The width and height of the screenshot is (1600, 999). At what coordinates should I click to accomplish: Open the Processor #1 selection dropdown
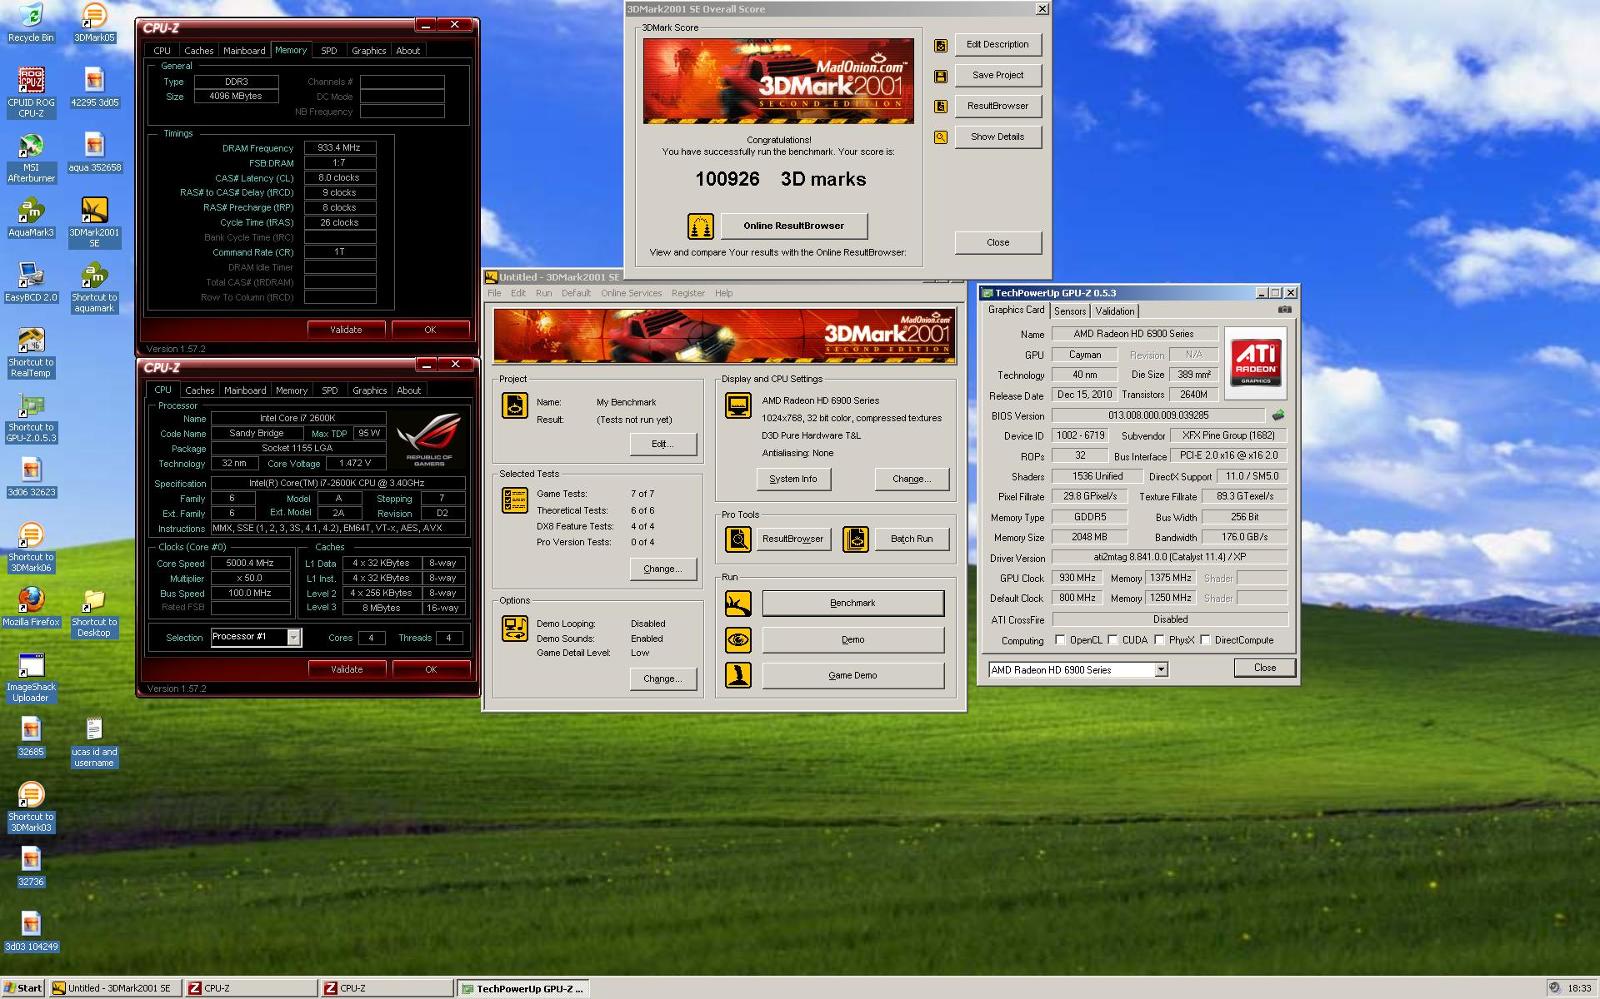(x=294, y=637)
